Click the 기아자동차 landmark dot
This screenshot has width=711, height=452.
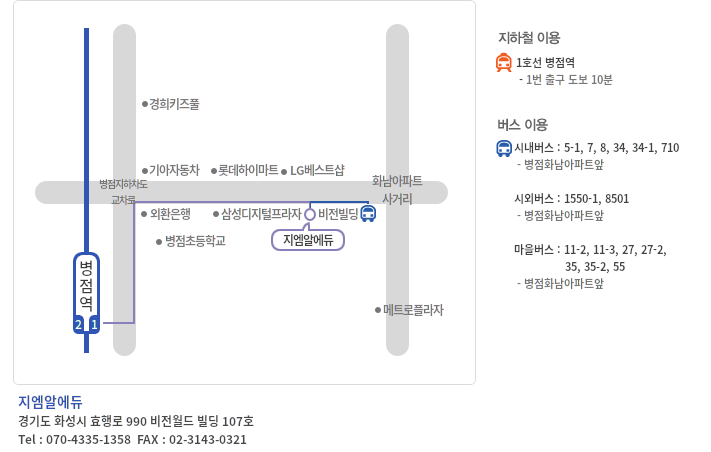pos(145,171)
